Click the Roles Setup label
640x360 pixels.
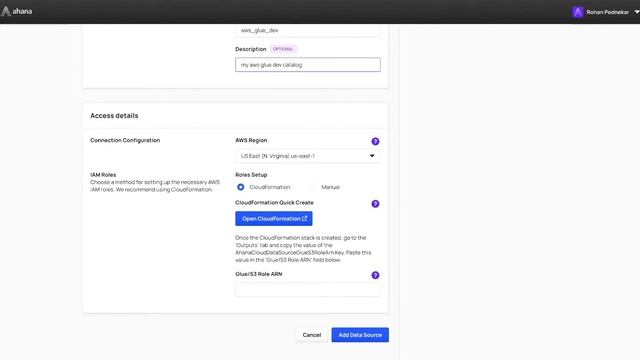[x=251, y=175]
